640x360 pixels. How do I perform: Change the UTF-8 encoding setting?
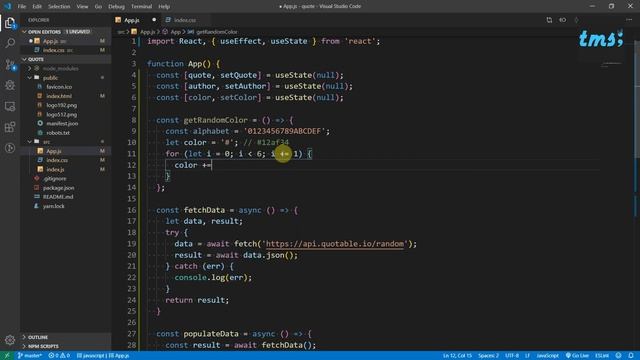(x=512, y=356)
